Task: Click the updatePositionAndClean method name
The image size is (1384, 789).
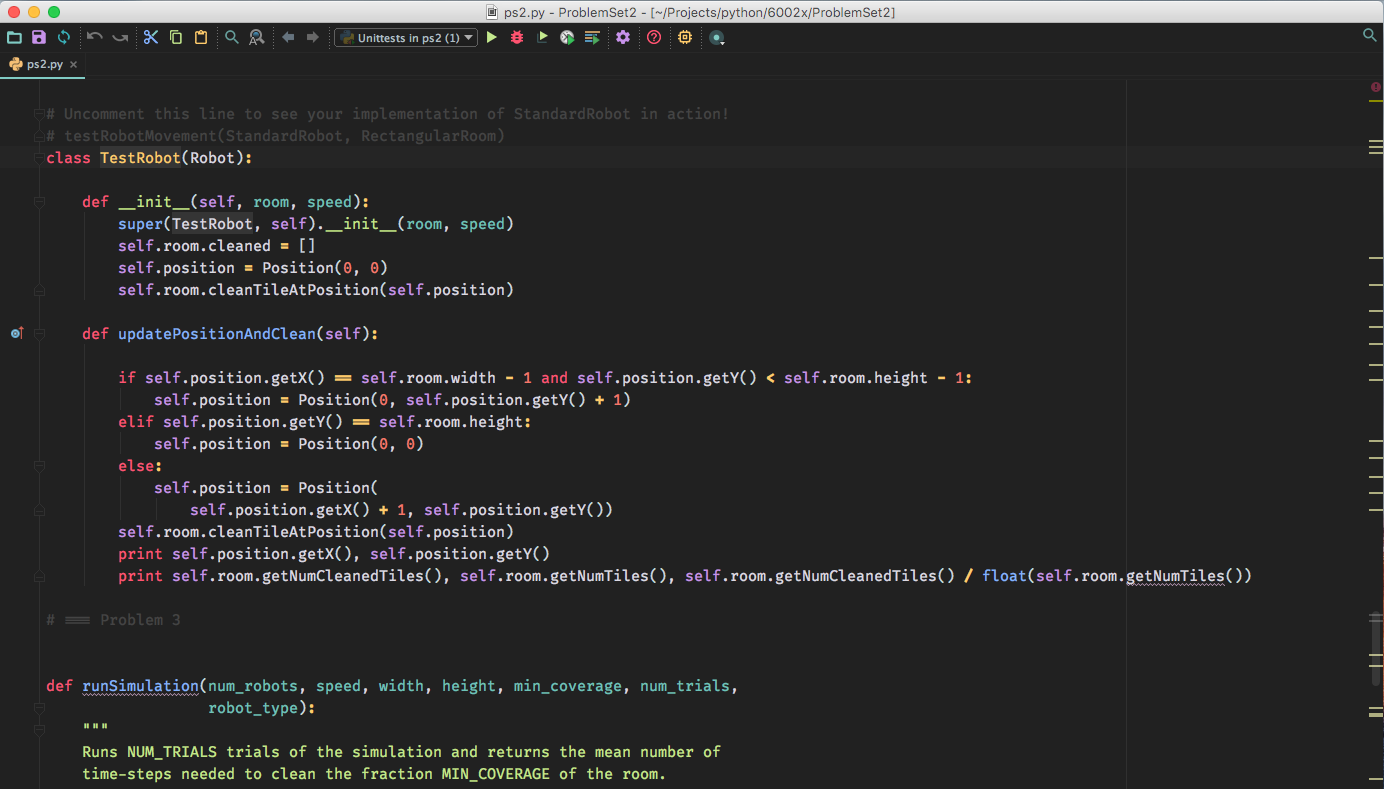Action: click(x=217, y=334)
